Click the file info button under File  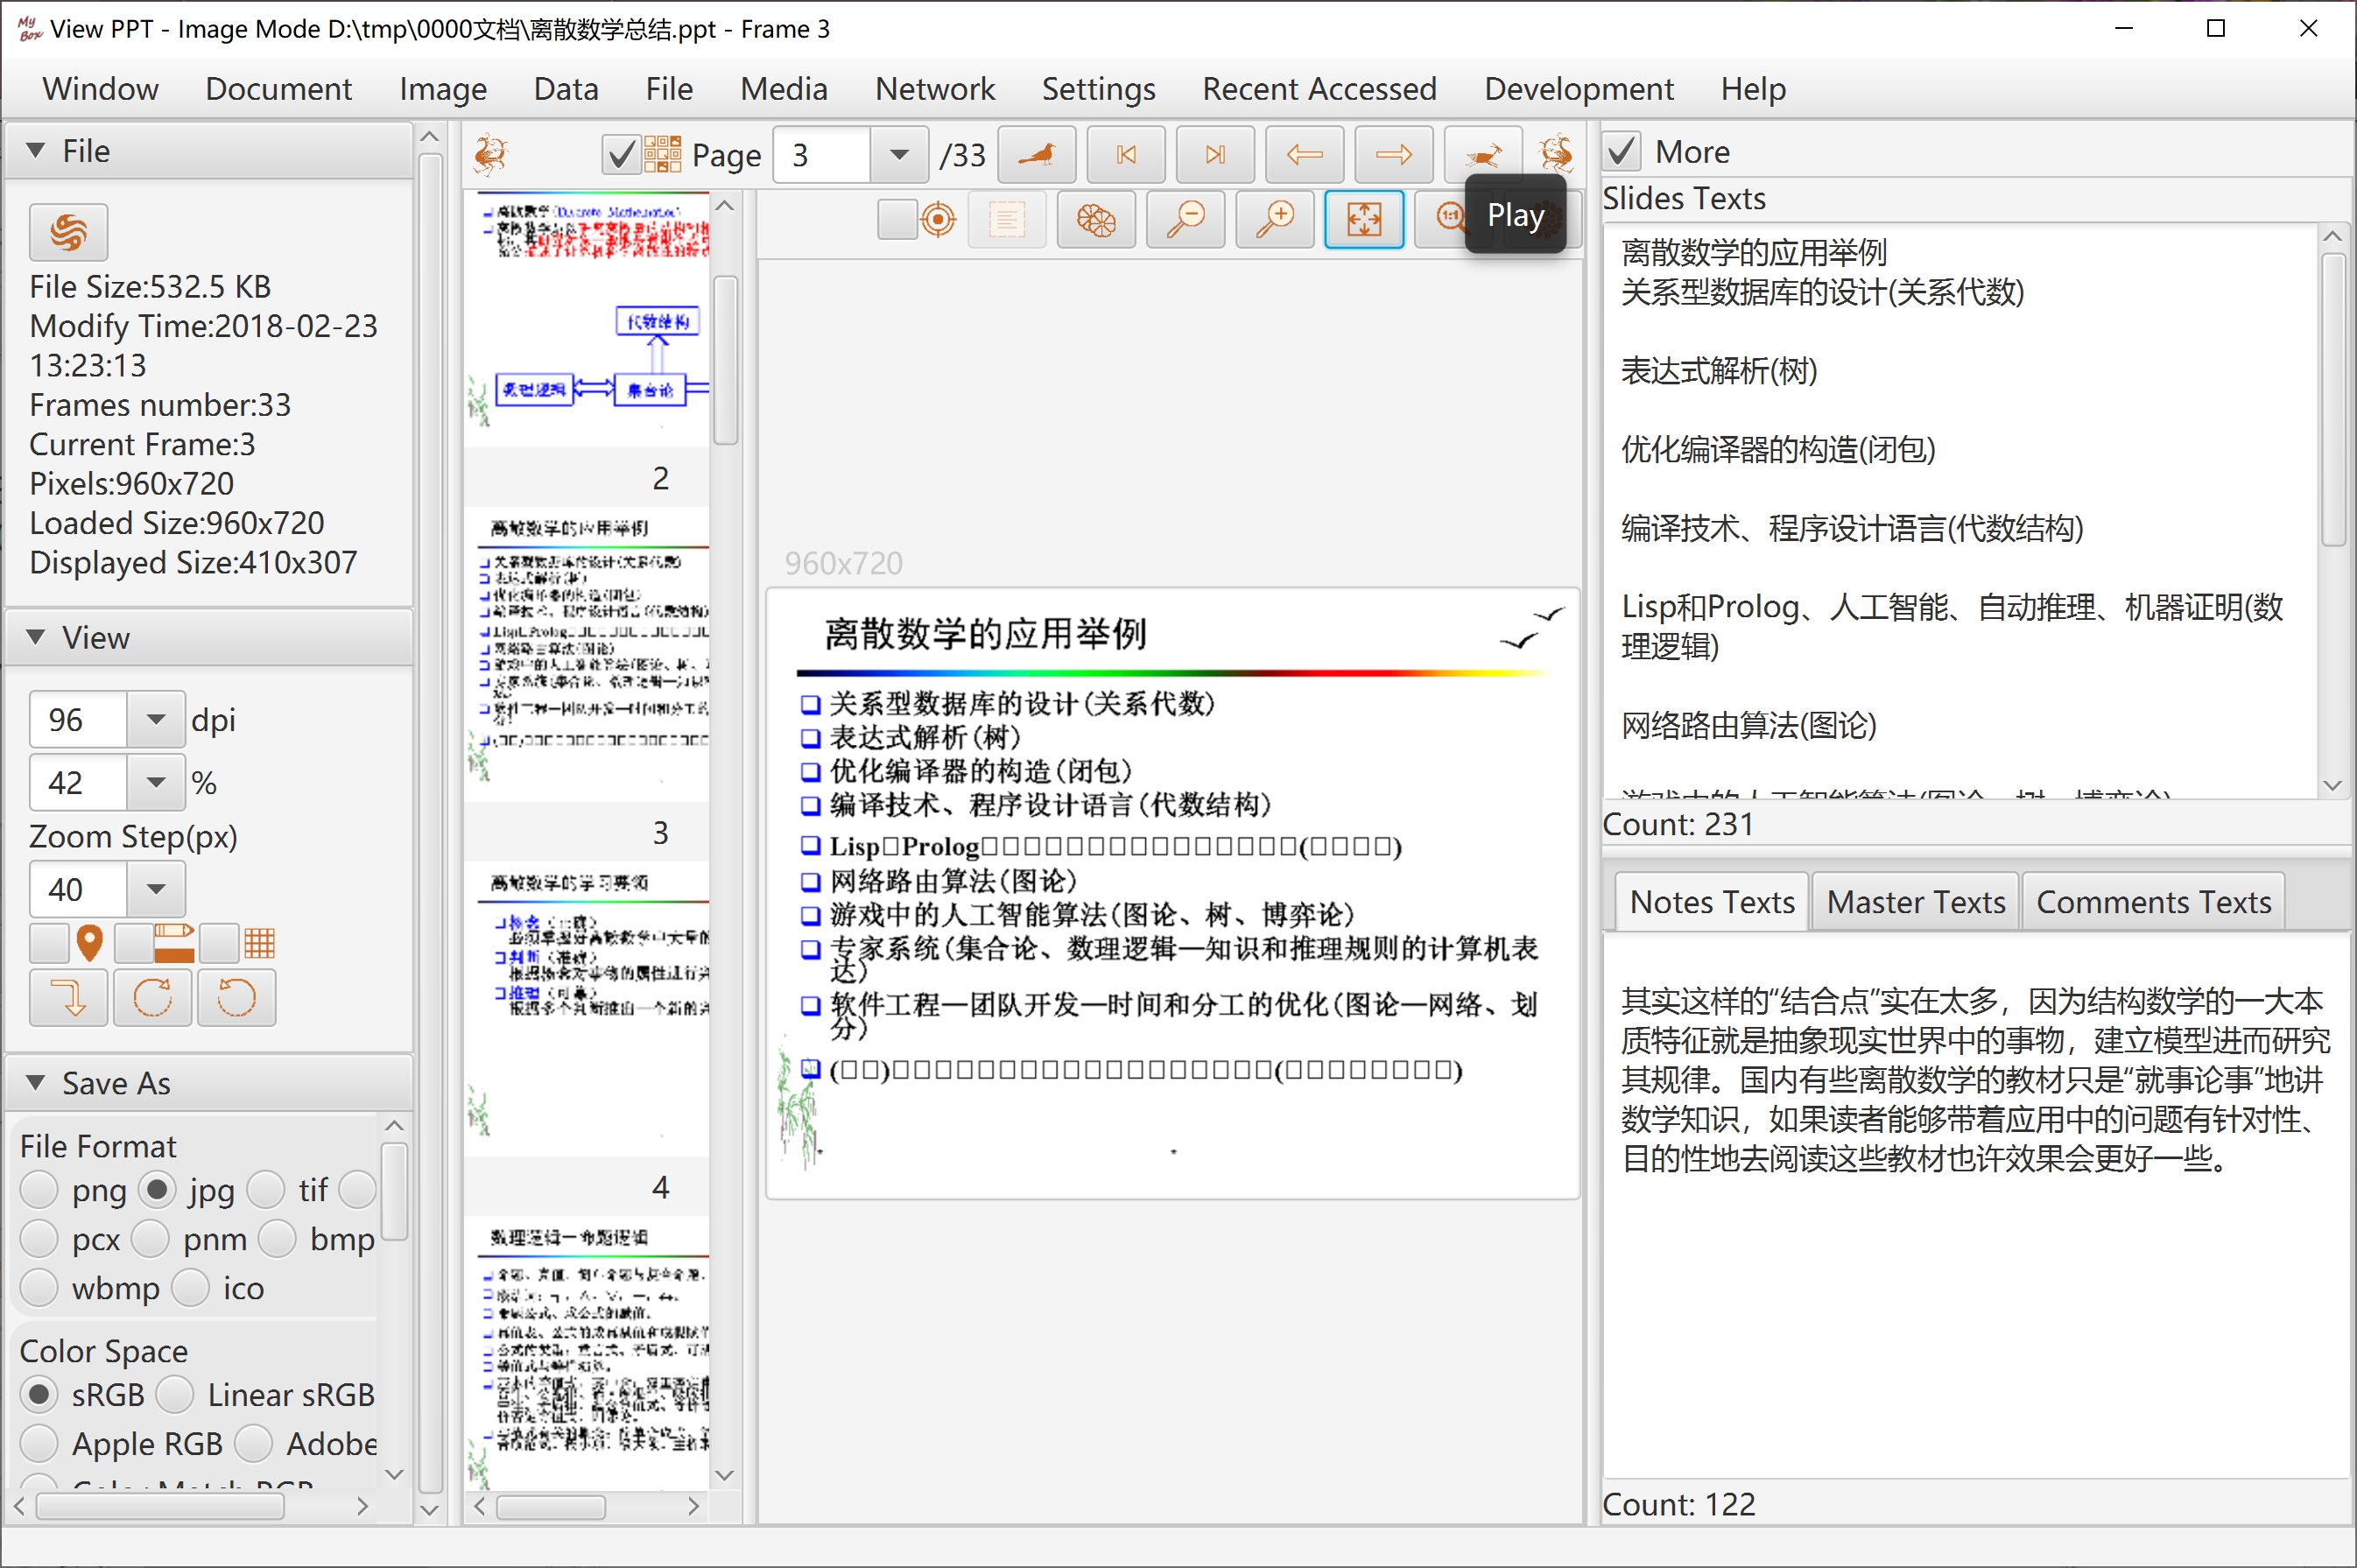[68, 232]
